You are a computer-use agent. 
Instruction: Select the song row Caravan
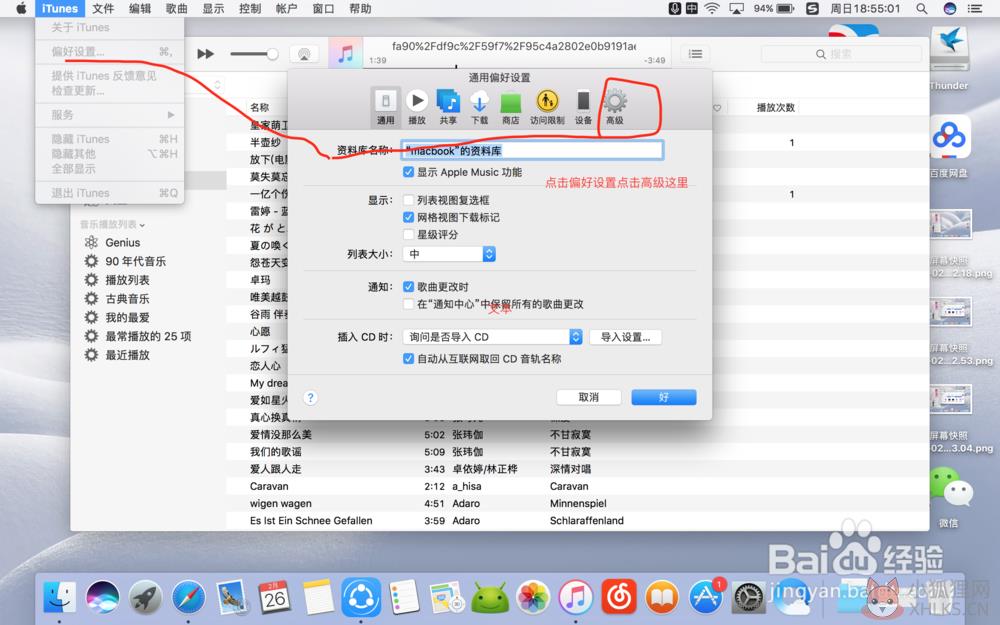[x=577, y=486]
